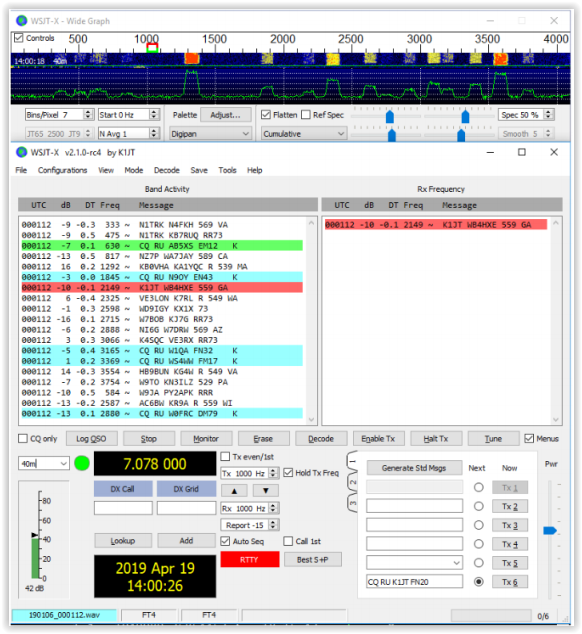Open the Digipan palette dropdown
This screenshot has width=582, height=634.
[211, 133]
